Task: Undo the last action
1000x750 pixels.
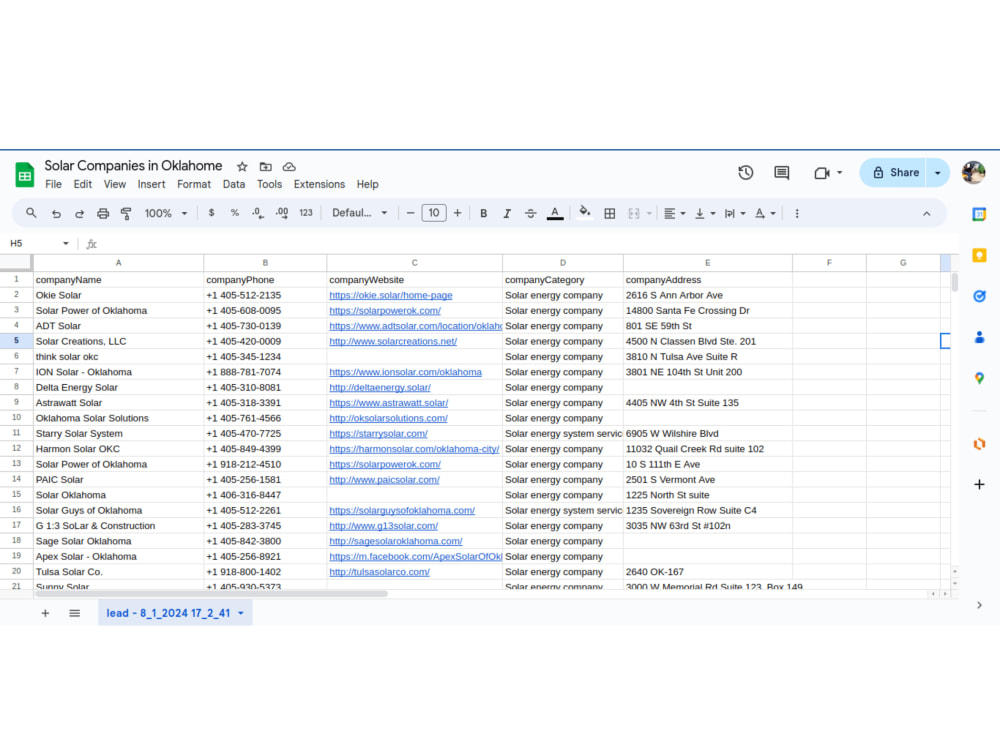Action: point(56,214)
